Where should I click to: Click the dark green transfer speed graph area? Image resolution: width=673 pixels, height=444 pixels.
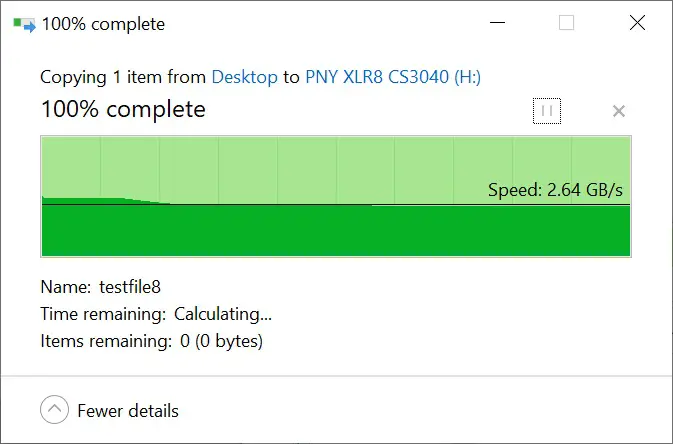(336, 231)
